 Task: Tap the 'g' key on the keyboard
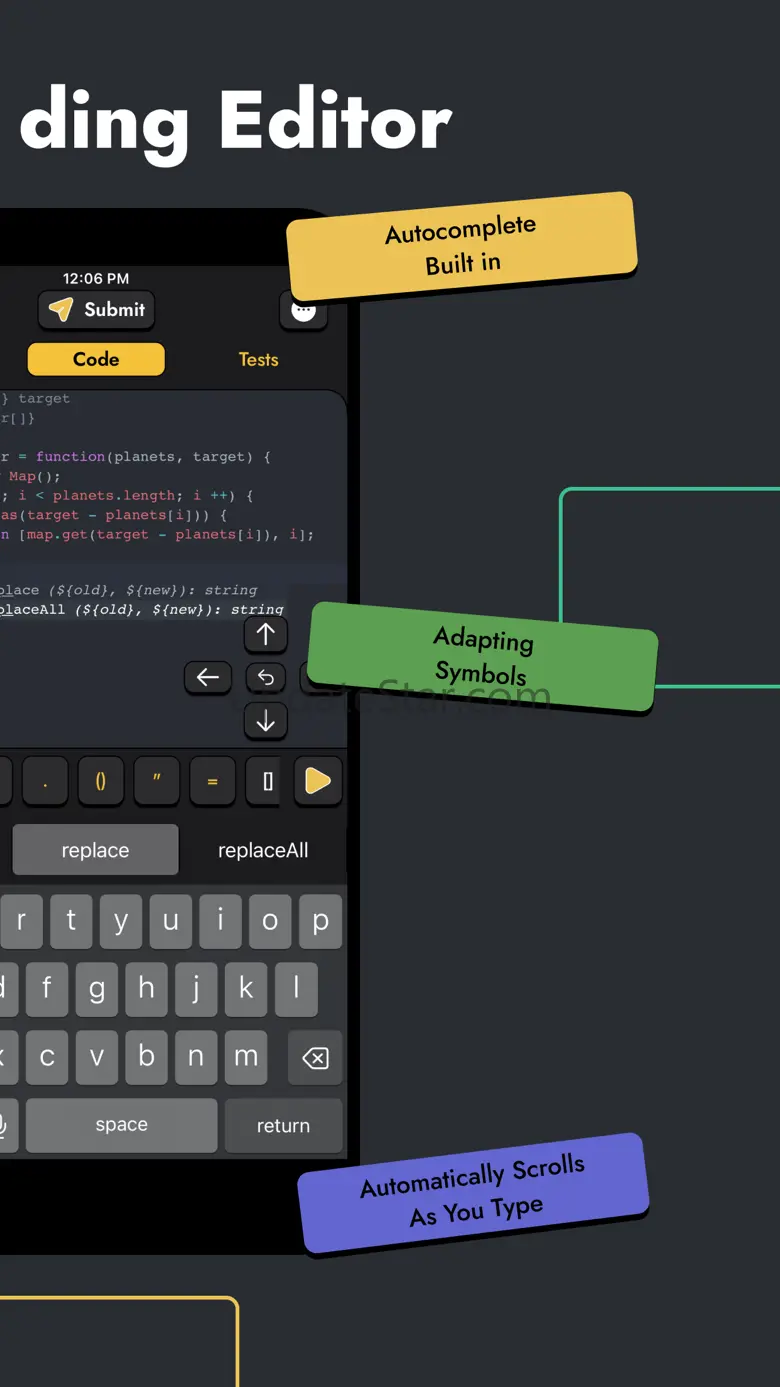coord(96,989)
